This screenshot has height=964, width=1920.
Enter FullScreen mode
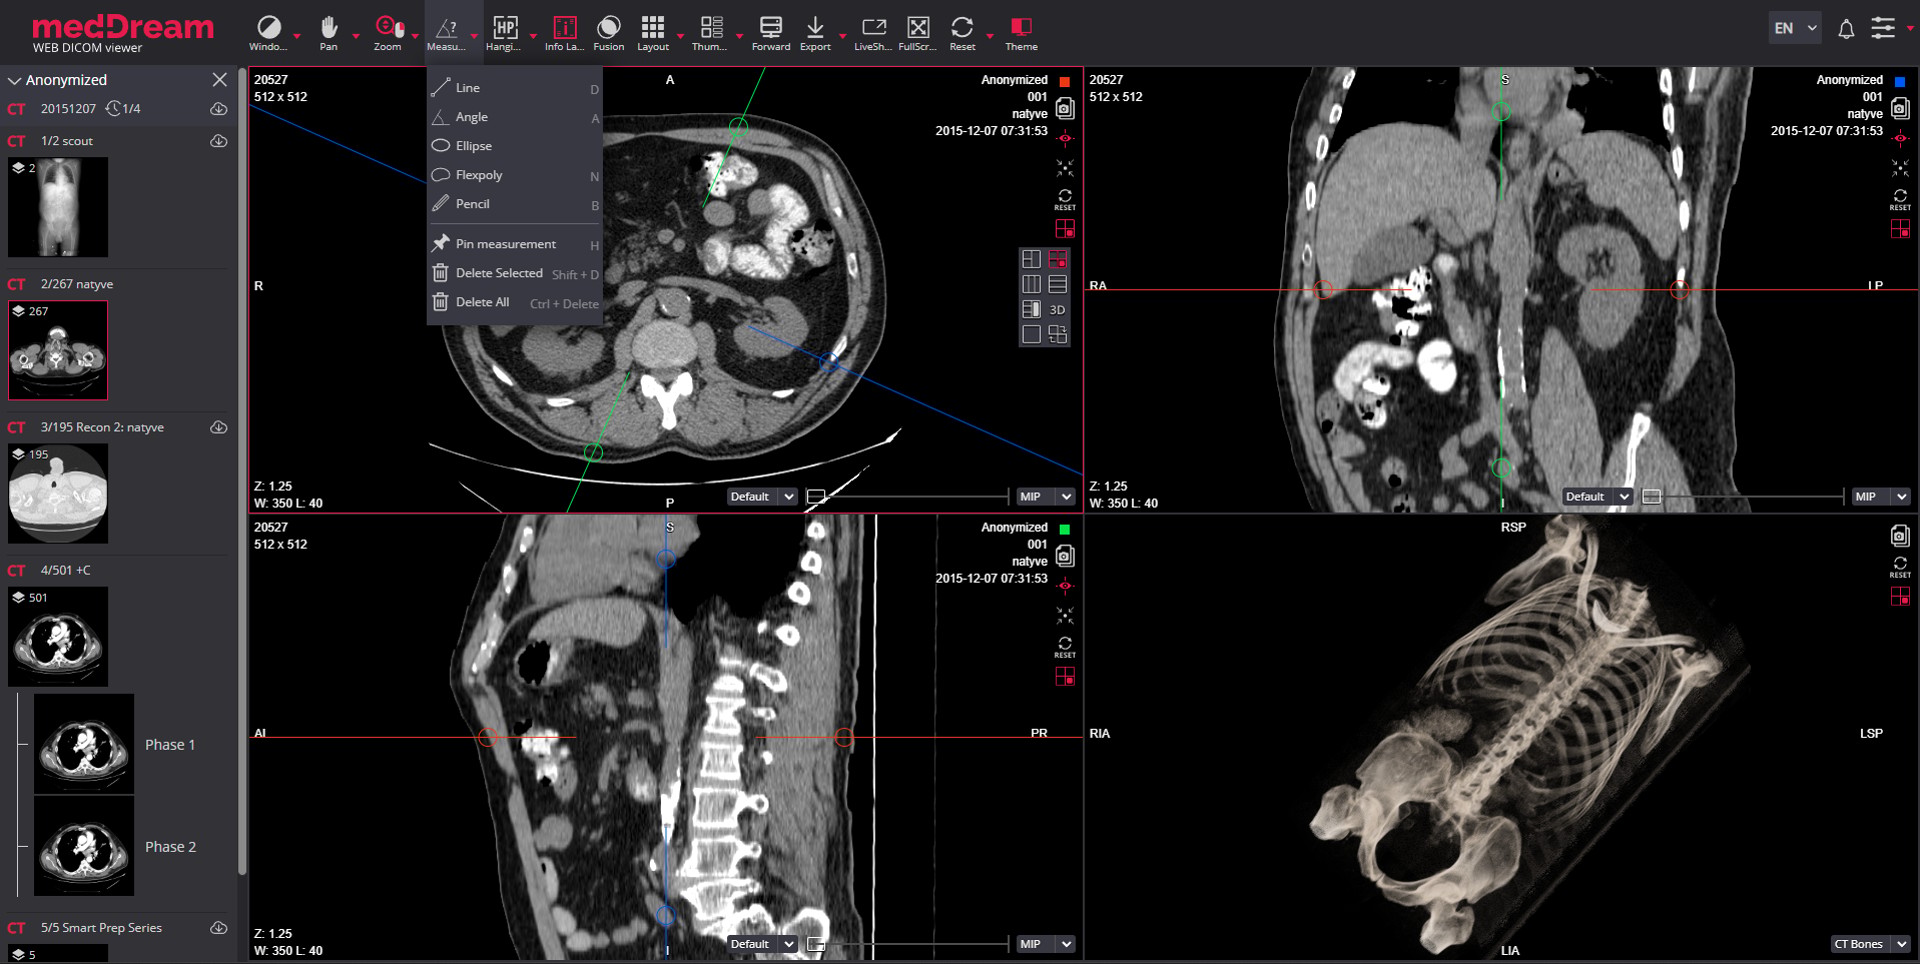[x=917, y=32]
